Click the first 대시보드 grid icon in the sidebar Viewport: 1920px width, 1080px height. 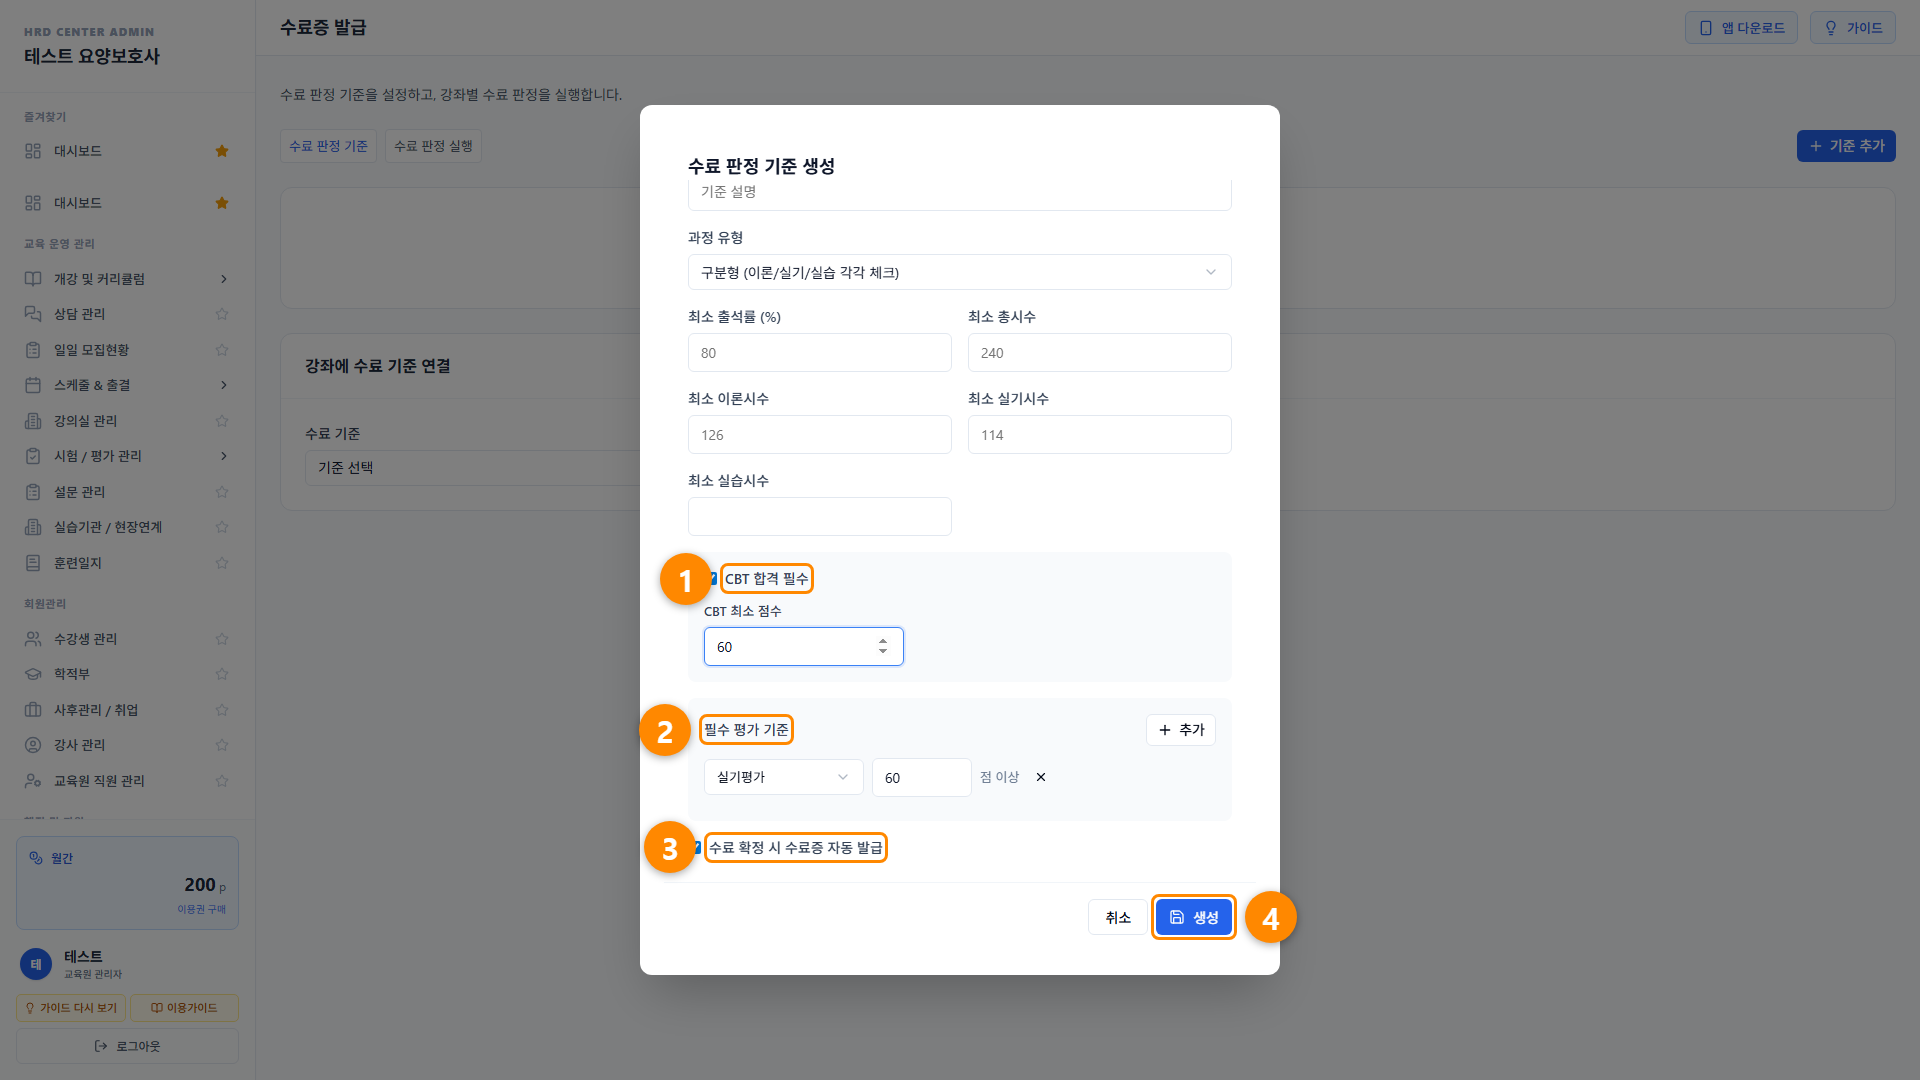tap(33, 151)
